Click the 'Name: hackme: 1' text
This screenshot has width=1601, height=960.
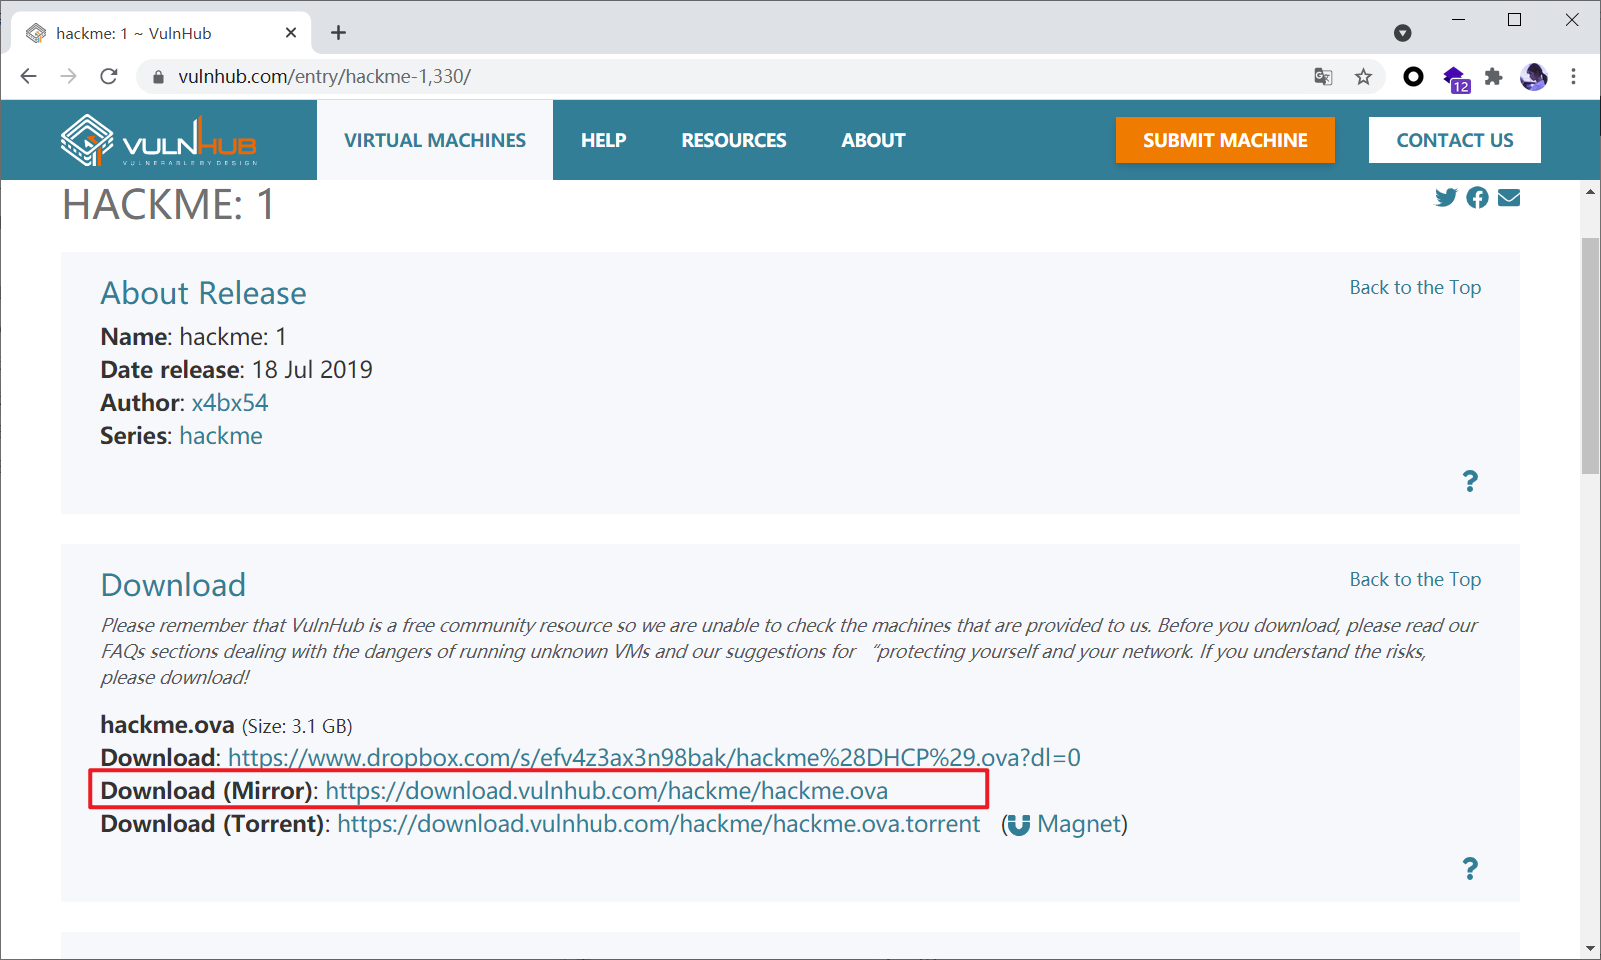click(x=193, y=337)
